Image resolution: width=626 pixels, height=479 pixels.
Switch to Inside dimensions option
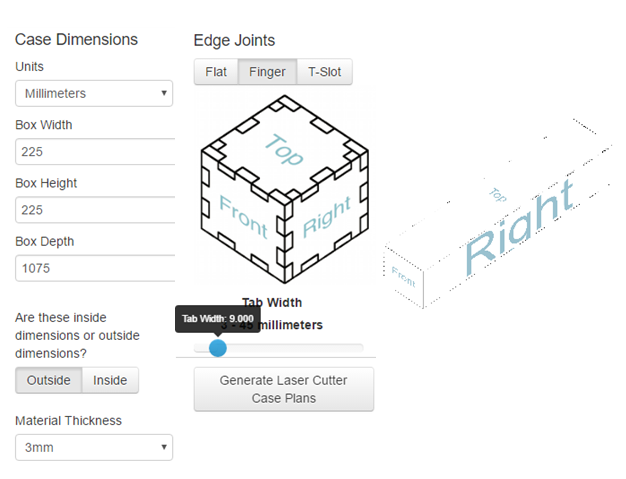point(110,380)
